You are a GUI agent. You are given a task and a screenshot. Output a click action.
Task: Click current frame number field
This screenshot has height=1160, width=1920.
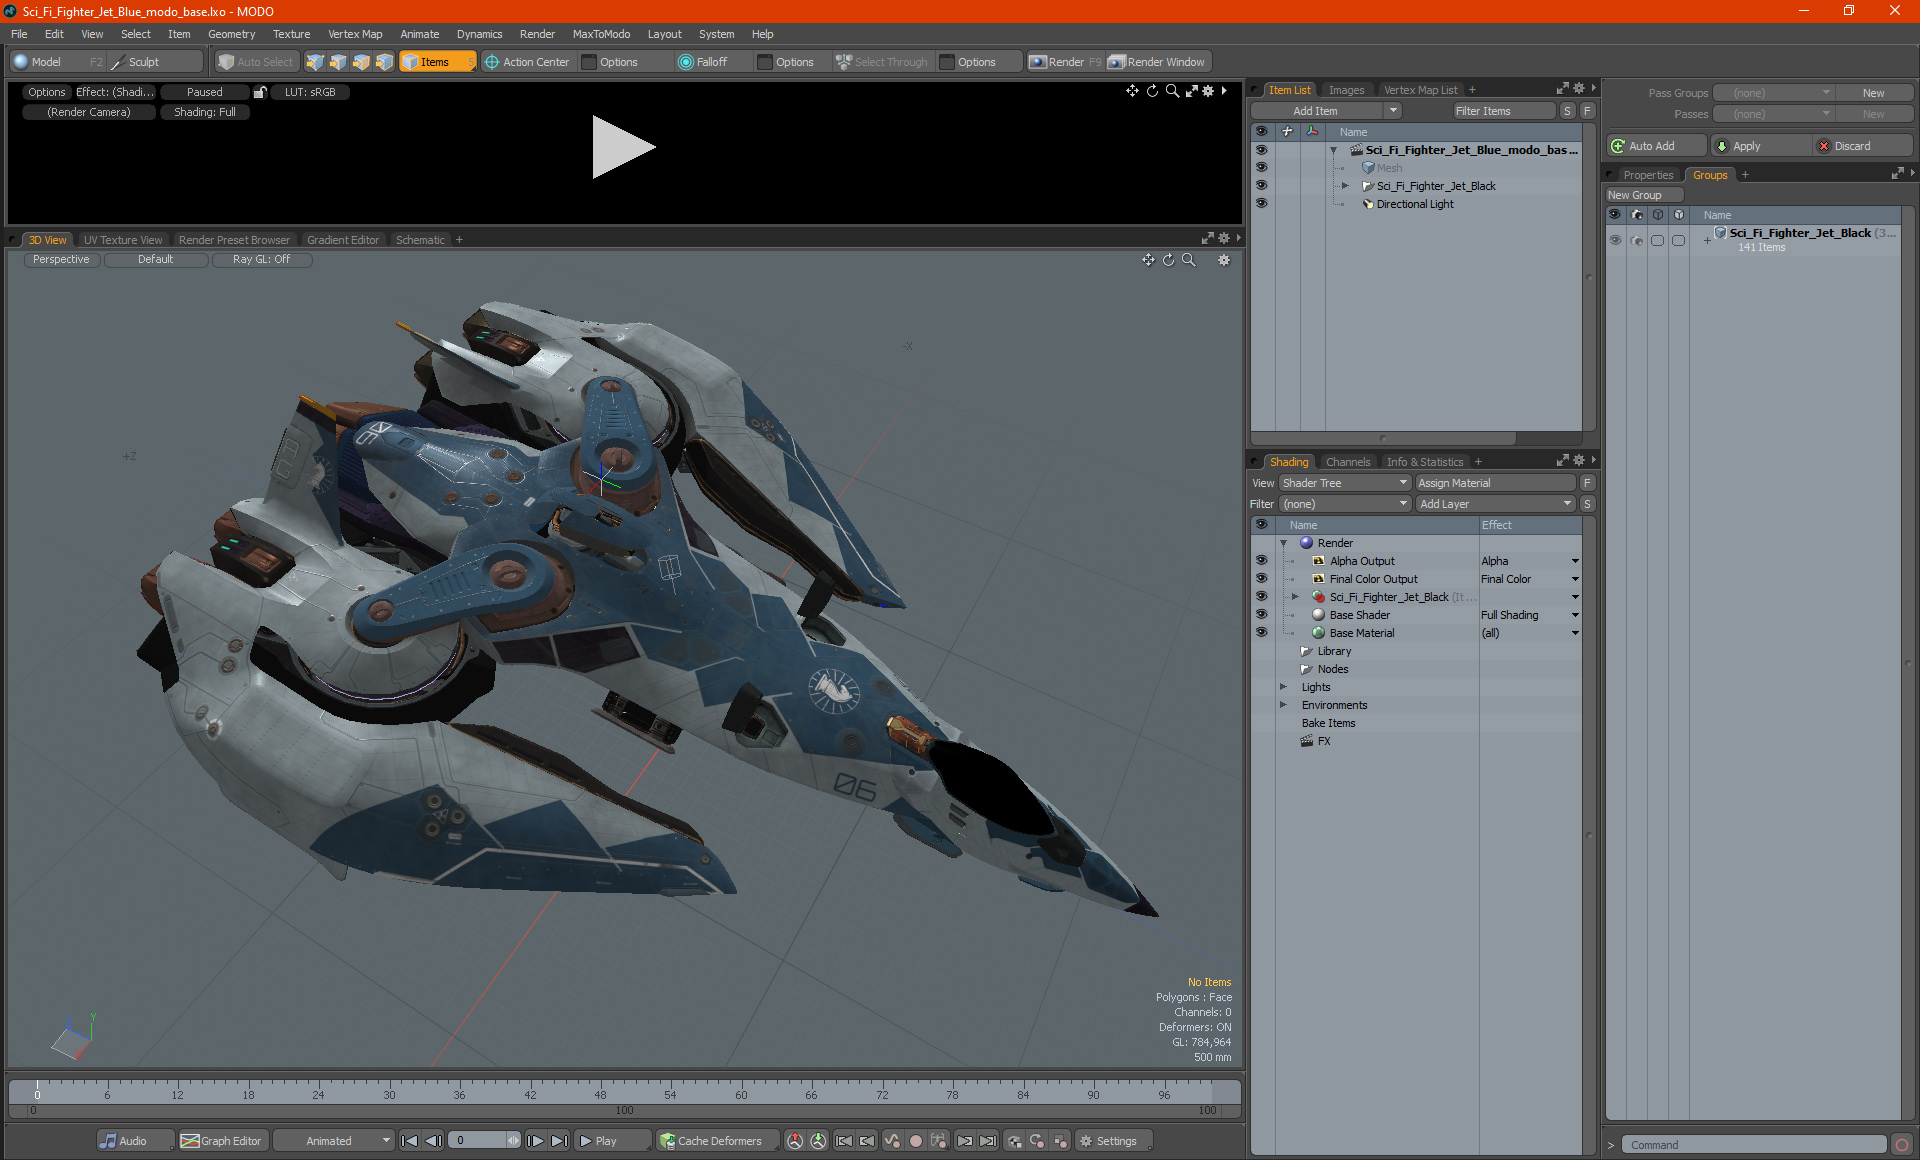click(x=484, y=1141)
